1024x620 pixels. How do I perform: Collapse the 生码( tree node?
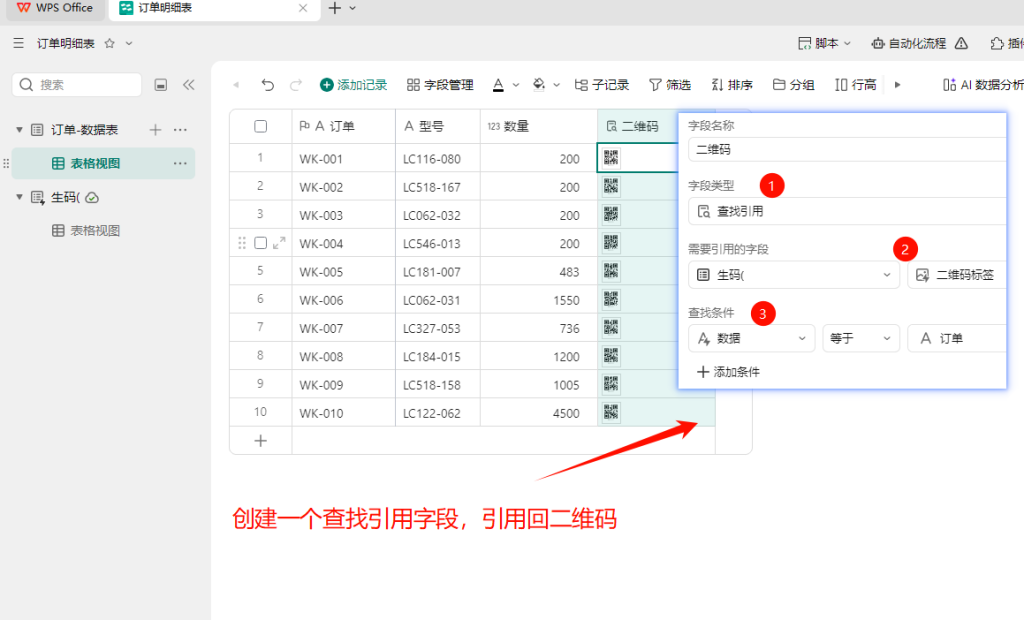tap(20, 197)
